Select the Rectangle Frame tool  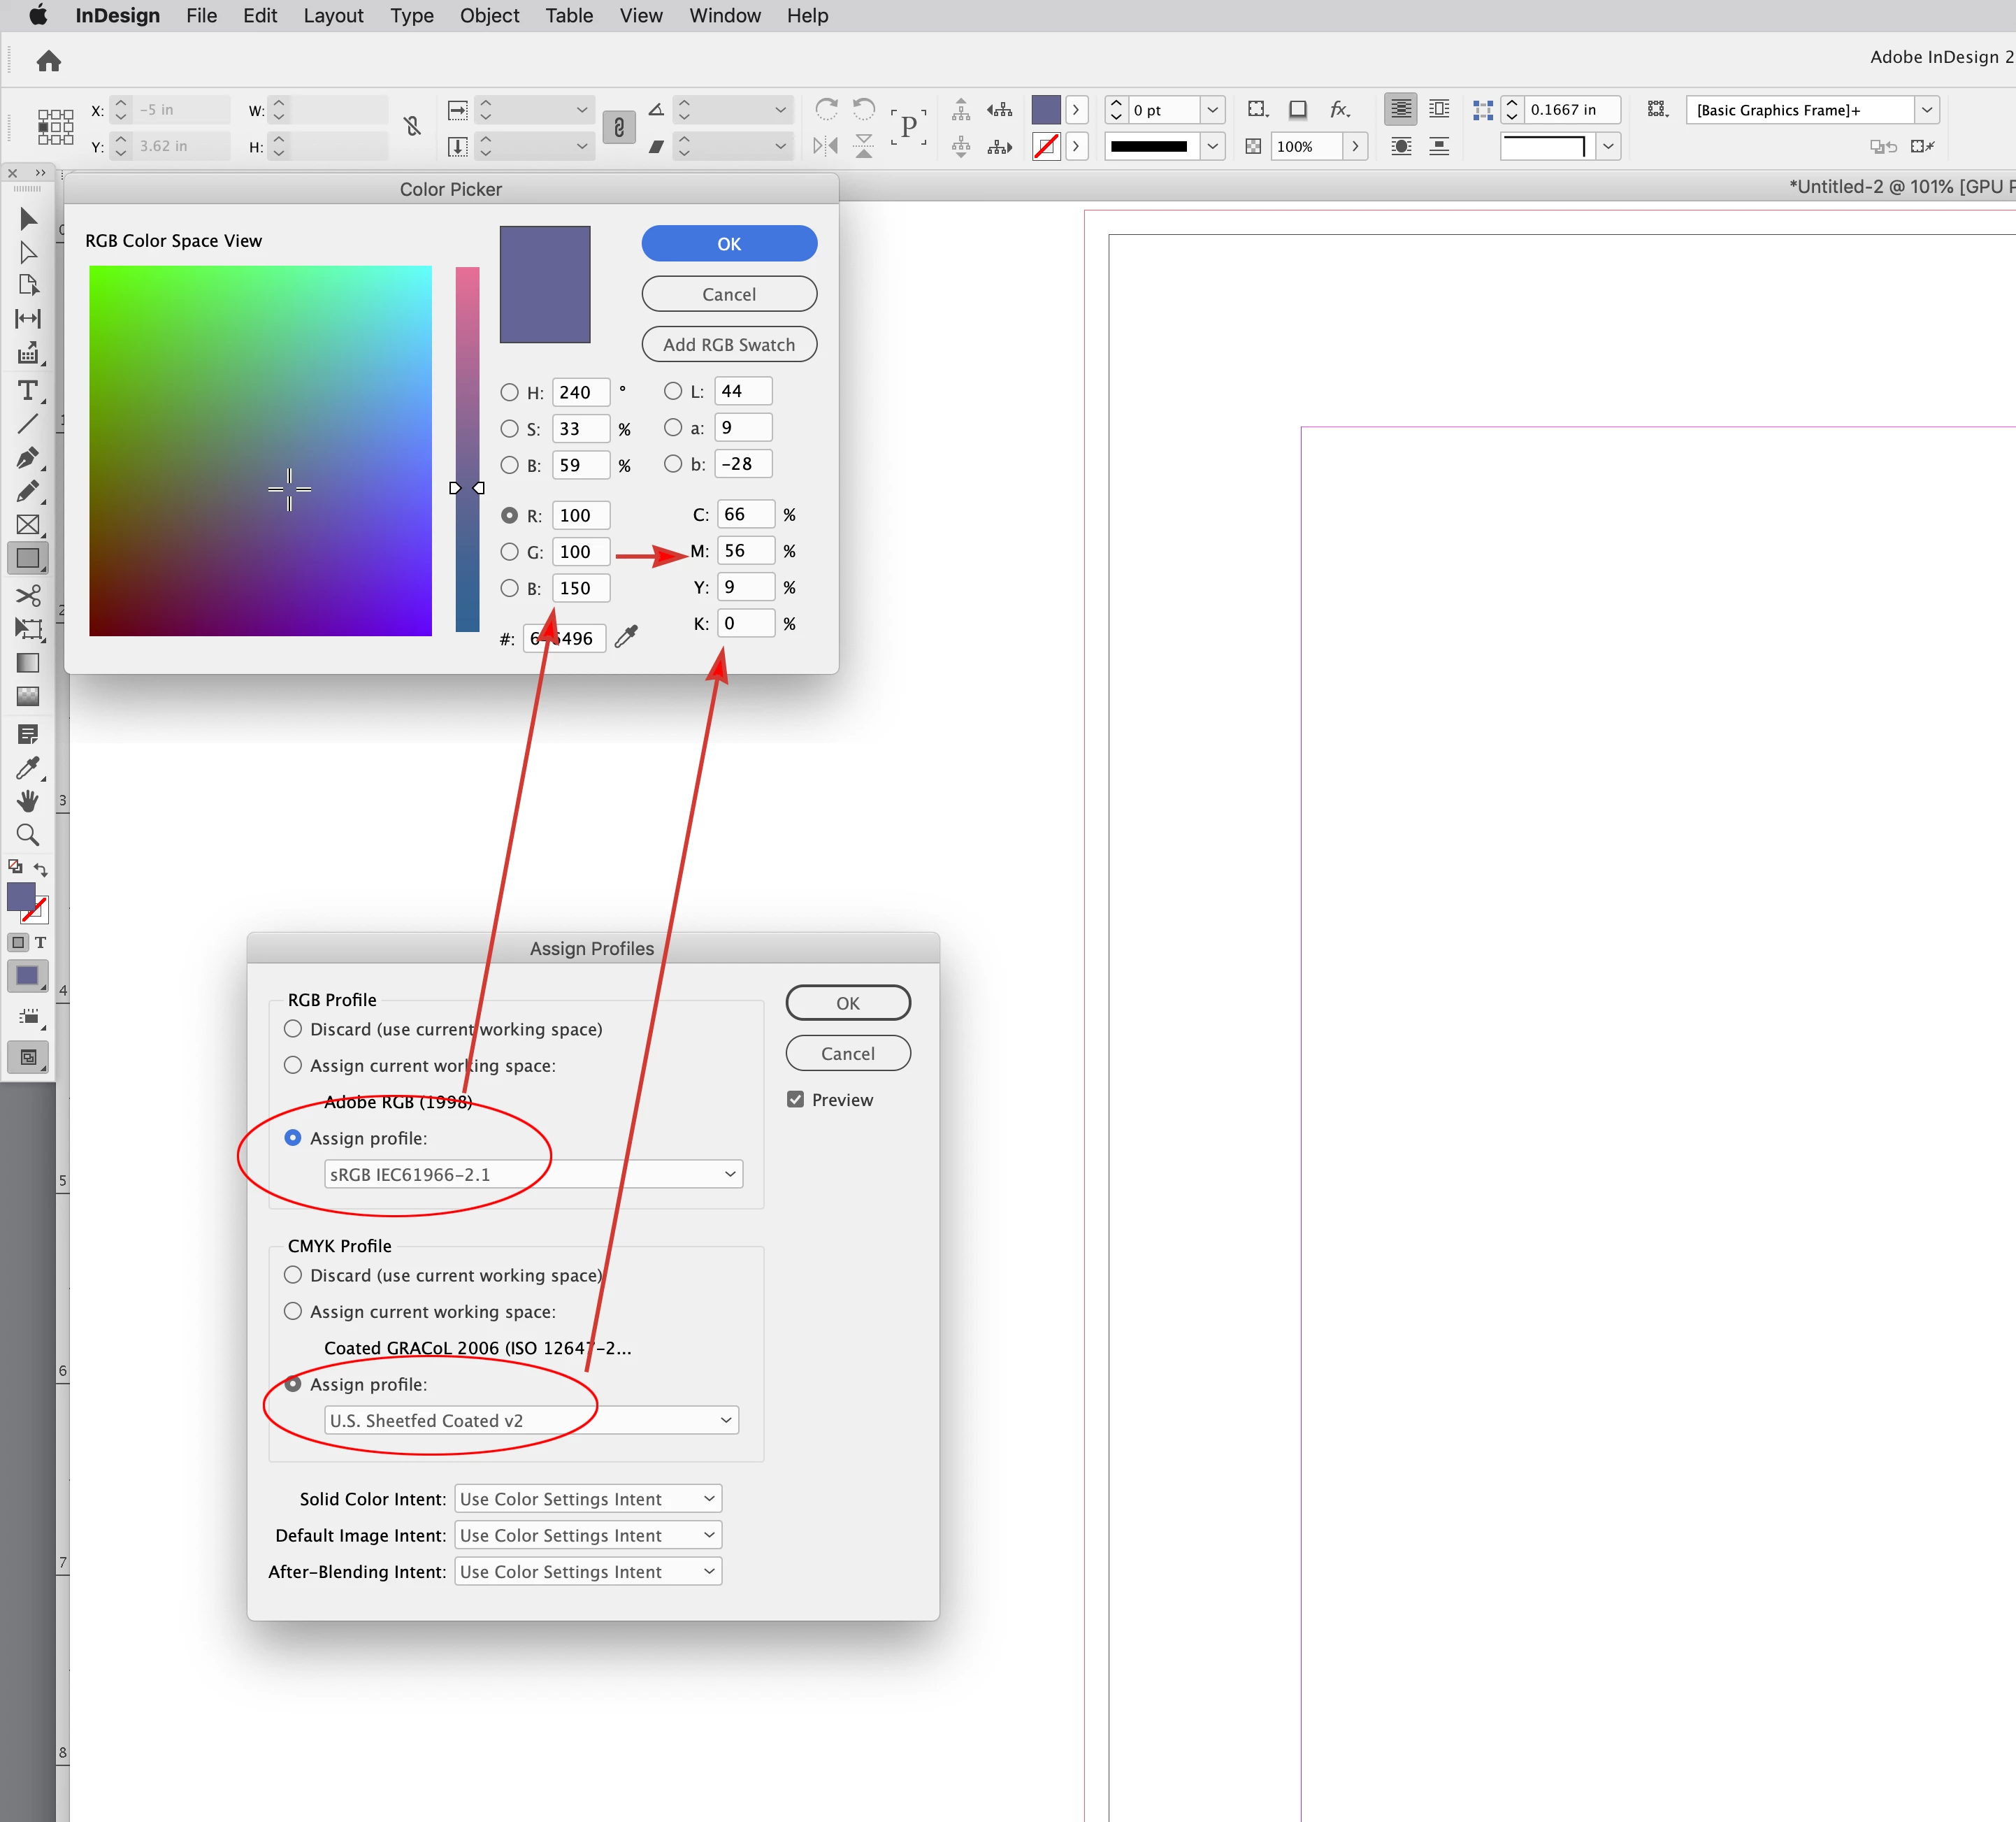pos(28,525)
